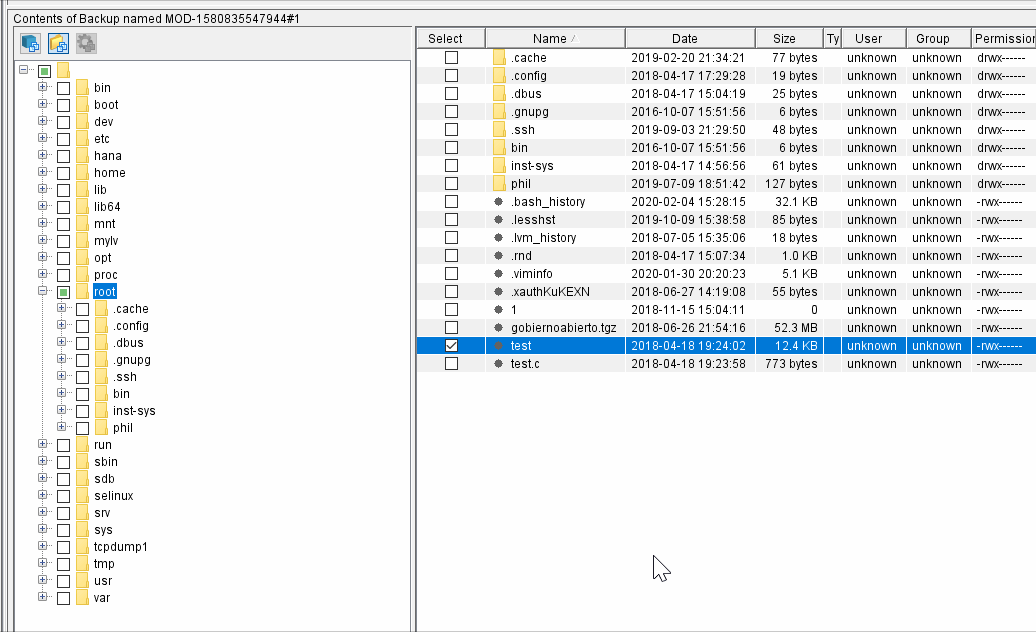Click the .dbus folder icon in file list

[x=499, y=94]
